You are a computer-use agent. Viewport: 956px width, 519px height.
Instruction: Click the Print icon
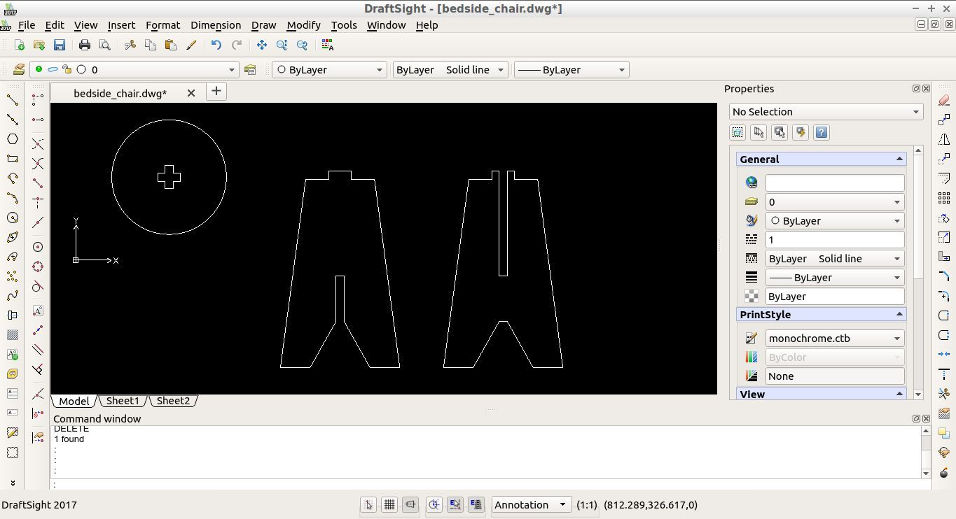coord(84,45)
